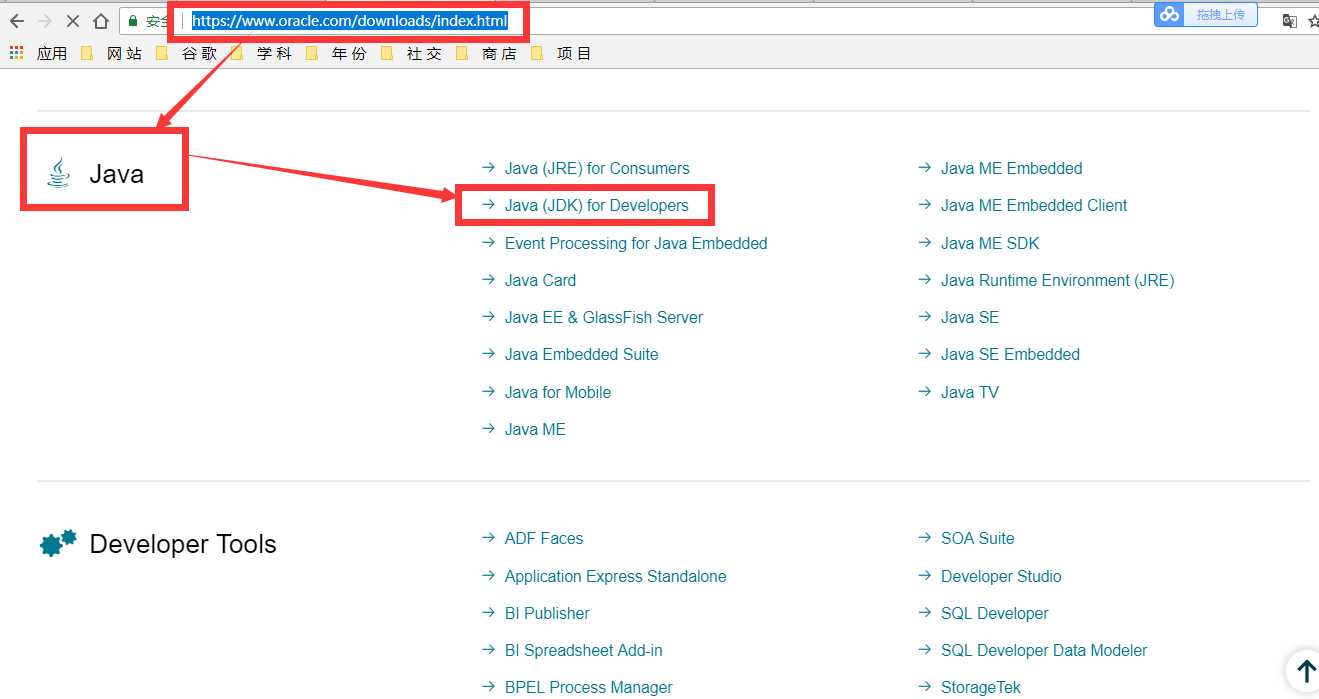Open the Java ME Embedded link

coord(1012,168)
